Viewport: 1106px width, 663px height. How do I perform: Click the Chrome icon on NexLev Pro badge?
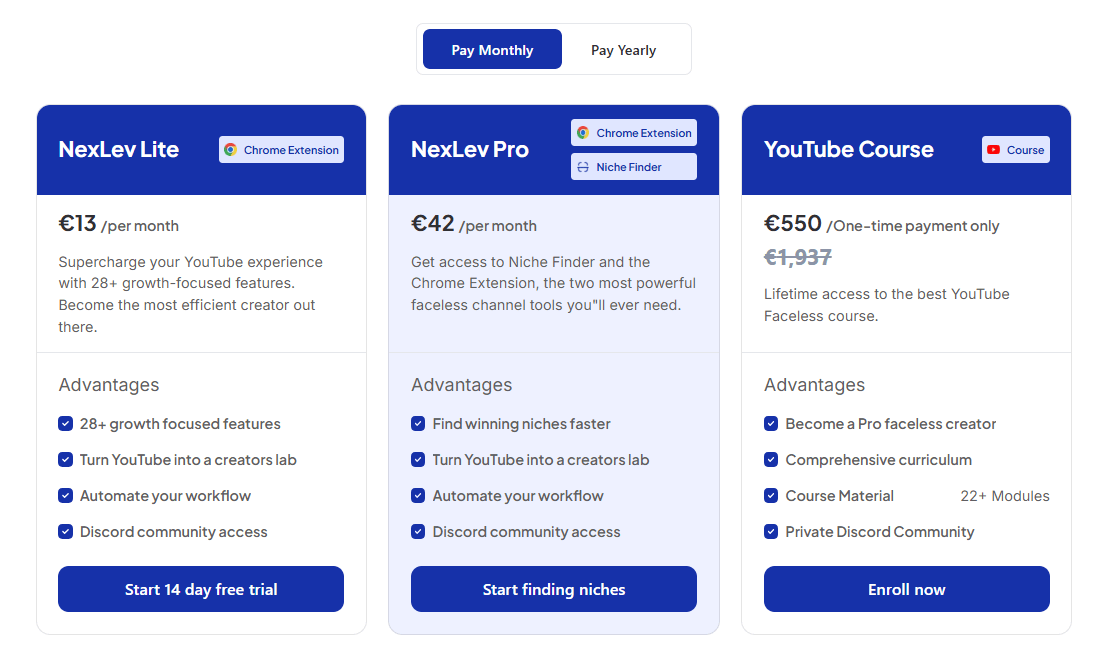[x=585, y=132]
